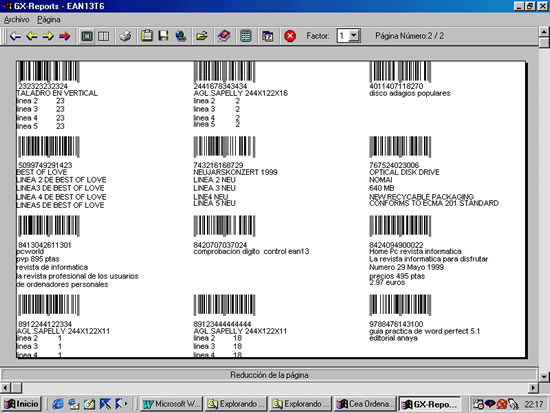Click barcode number 4011407118270
This screenshot has height=413, width=550.
396,86
